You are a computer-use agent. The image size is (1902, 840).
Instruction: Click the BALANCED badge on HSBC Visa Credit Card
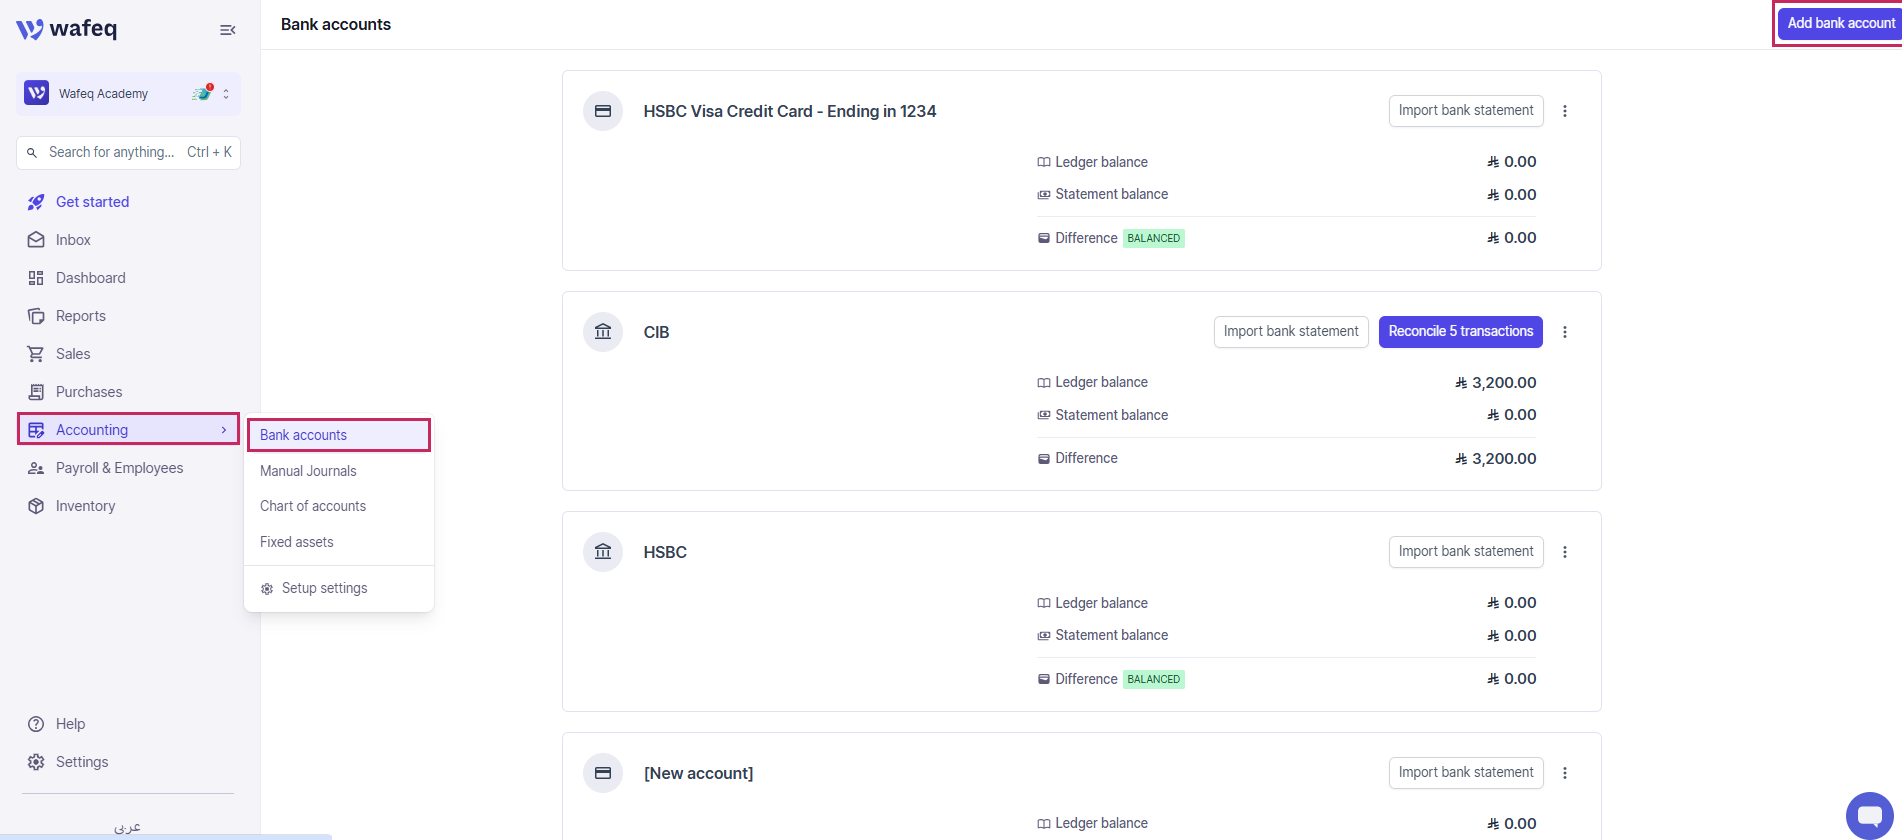point(1154,238)
